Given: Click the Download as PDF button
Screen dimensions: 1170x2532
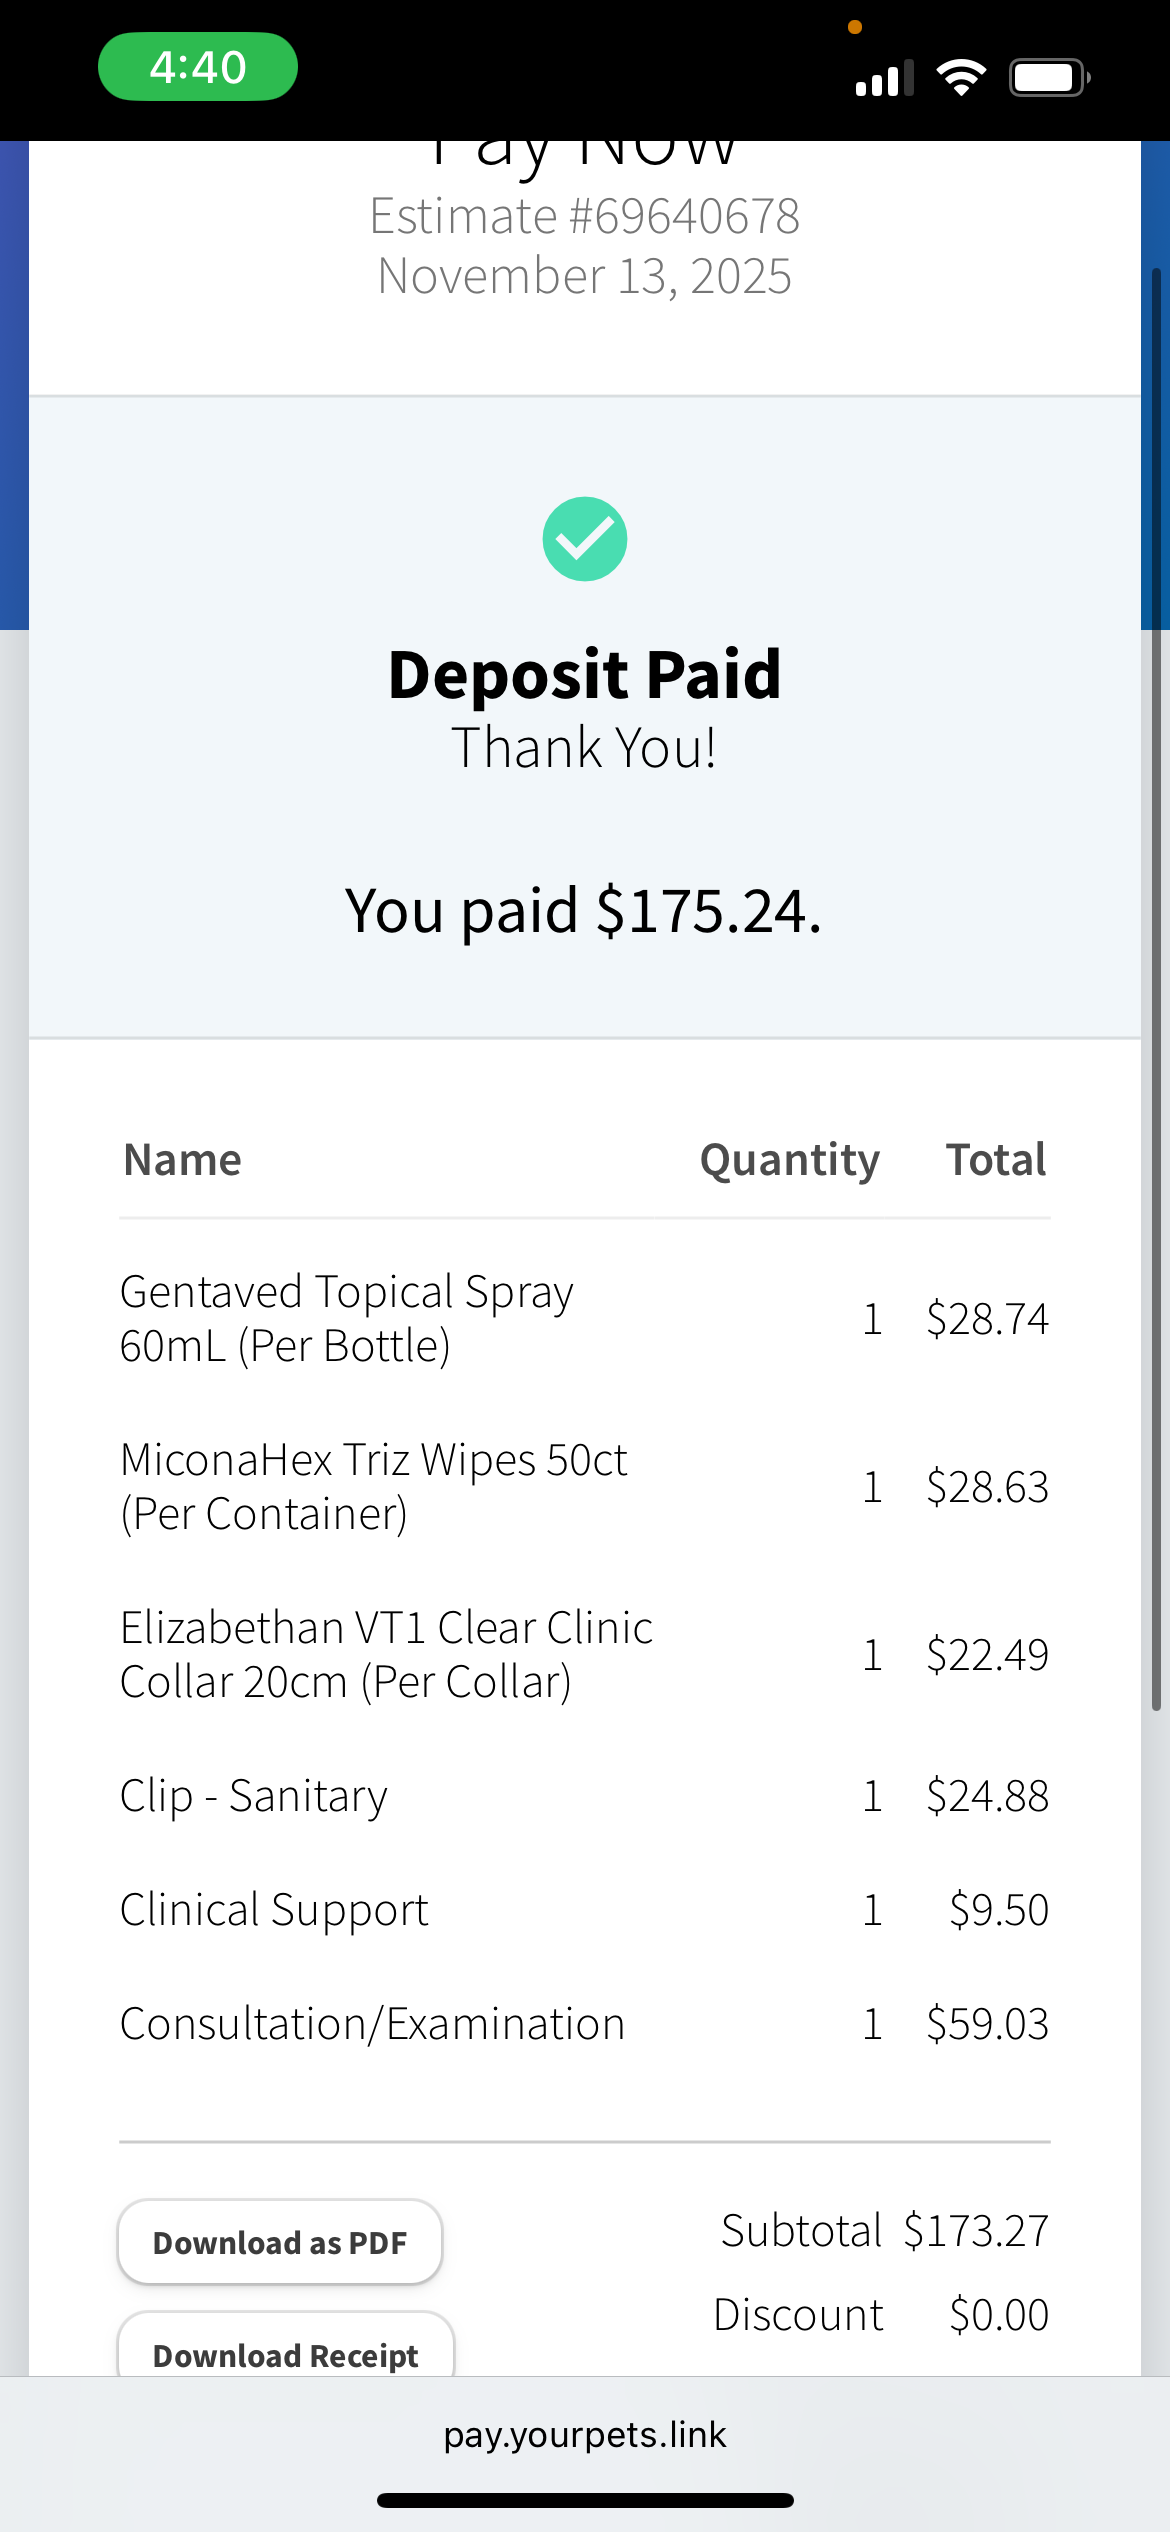Looking at the screenshot, I should pyautogui.click(x=280, y=2242).
